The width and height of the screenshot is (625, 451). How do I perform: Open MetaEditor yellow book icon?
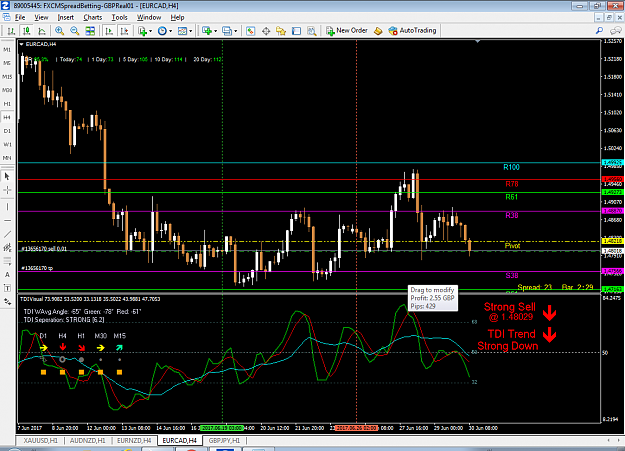pos(378,31)
